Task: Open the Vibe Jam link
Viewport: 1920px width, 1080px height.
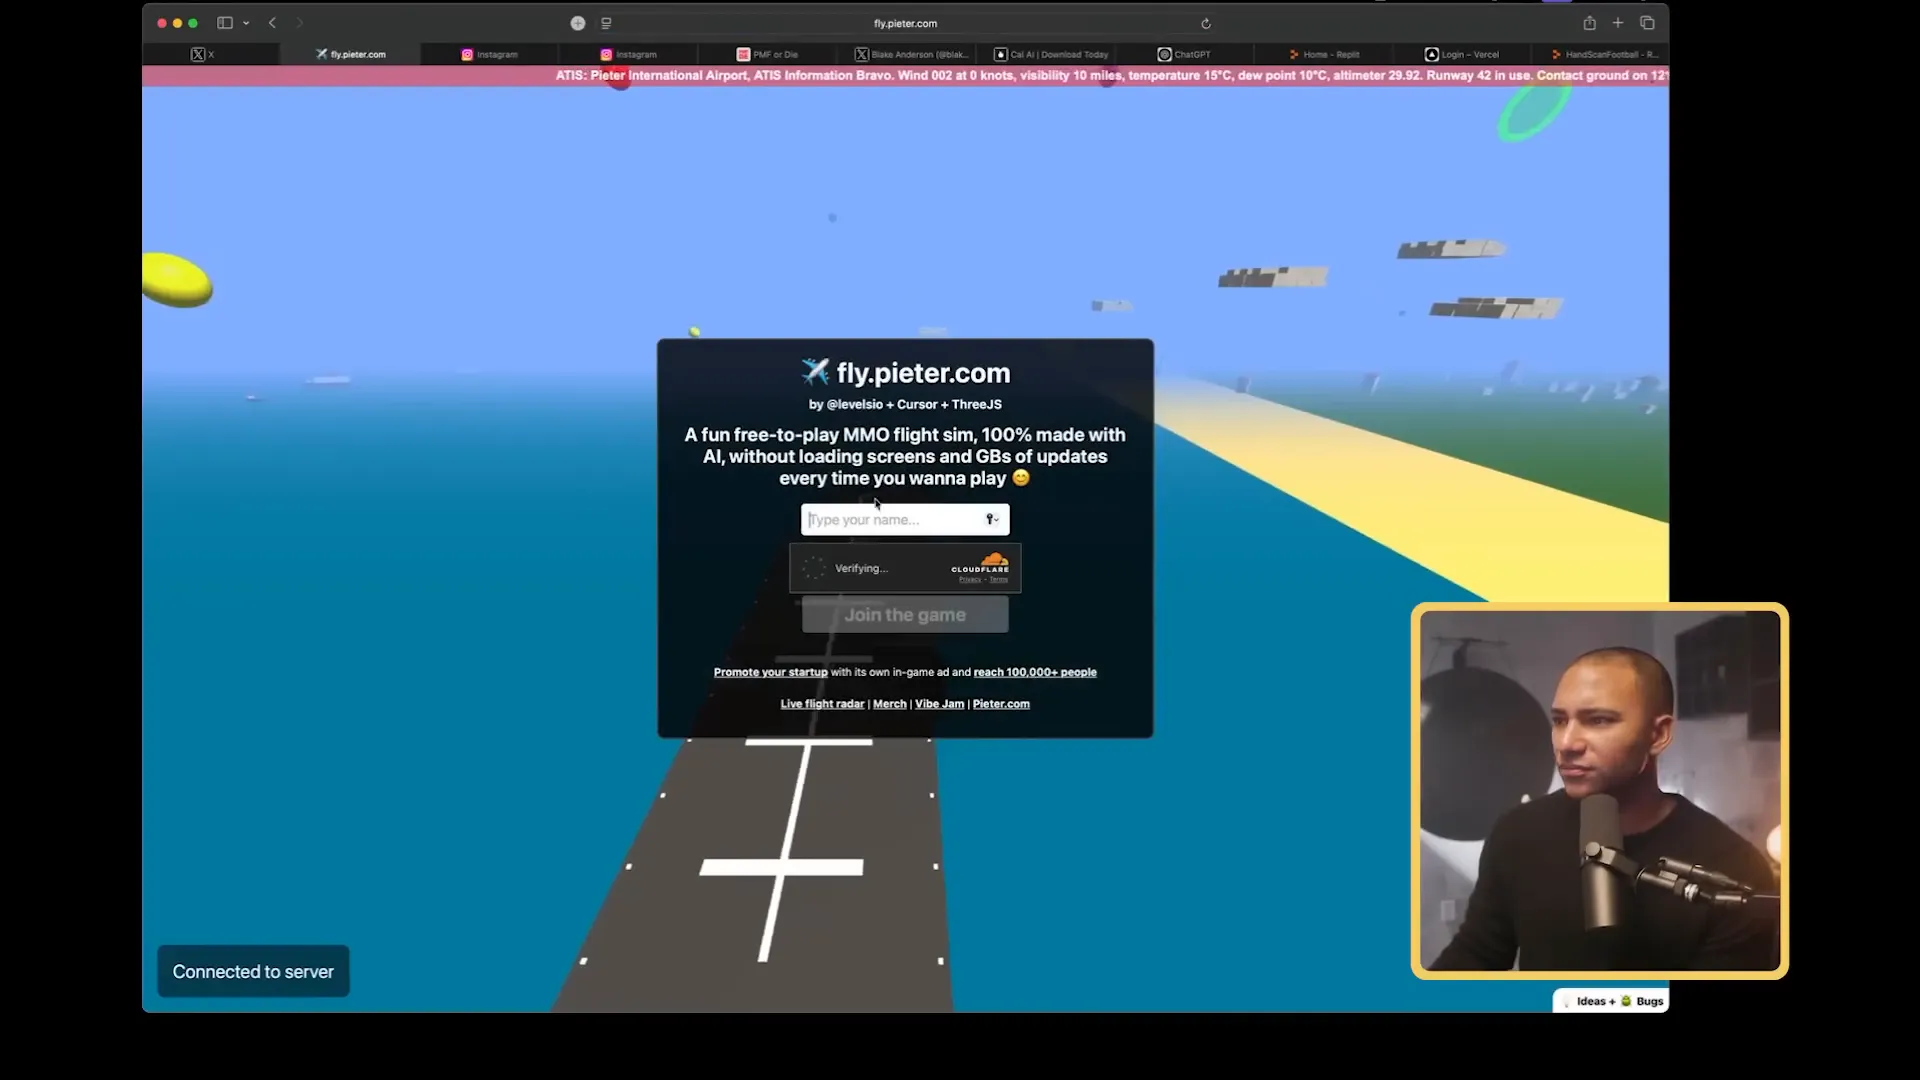Action: click(939, 704)
